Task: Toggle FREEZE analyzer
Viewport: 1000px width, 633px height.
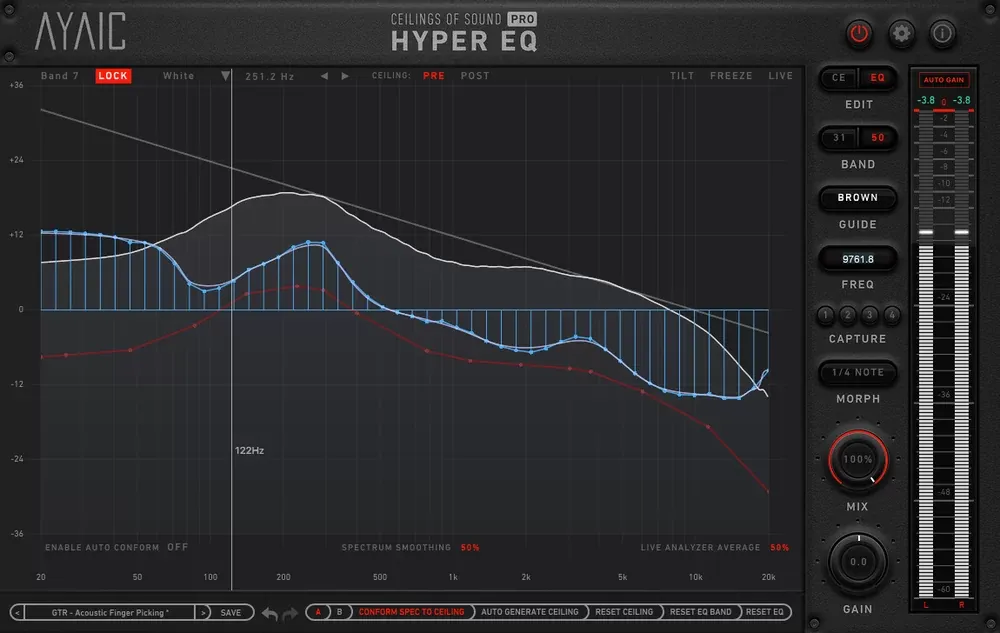Action: point(731,76)
